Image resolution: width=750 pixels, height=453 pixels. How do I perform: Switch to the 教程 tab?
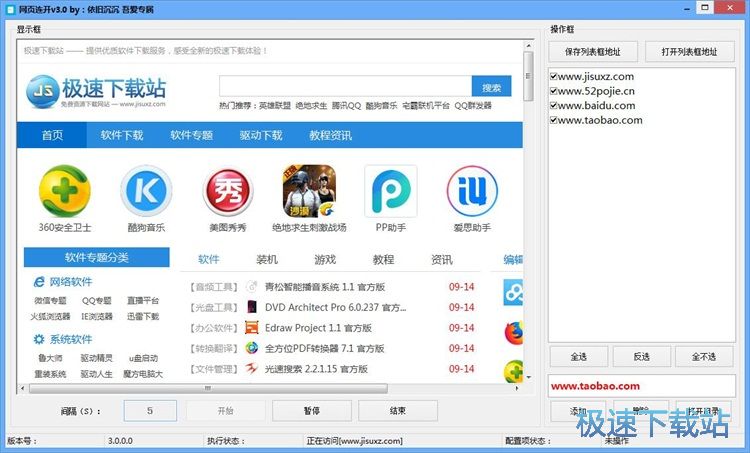pos(384,259)
